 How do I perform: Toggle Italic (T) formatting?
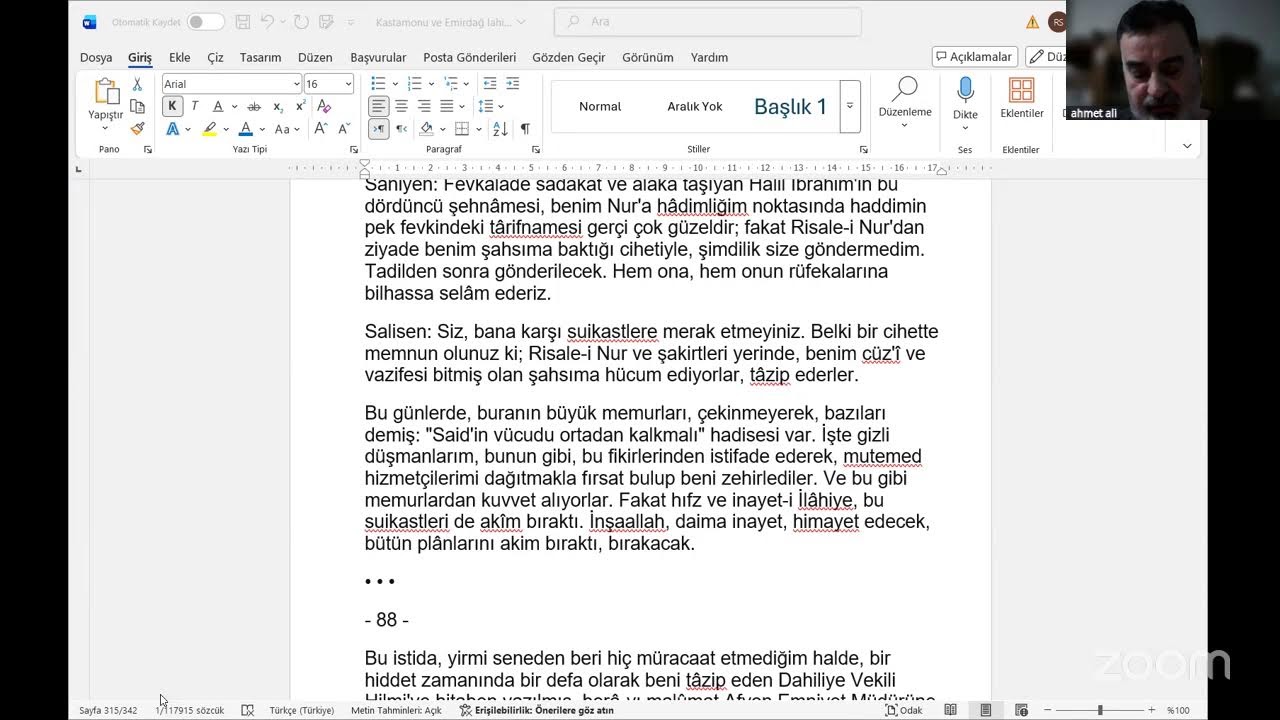coord(194,106)
